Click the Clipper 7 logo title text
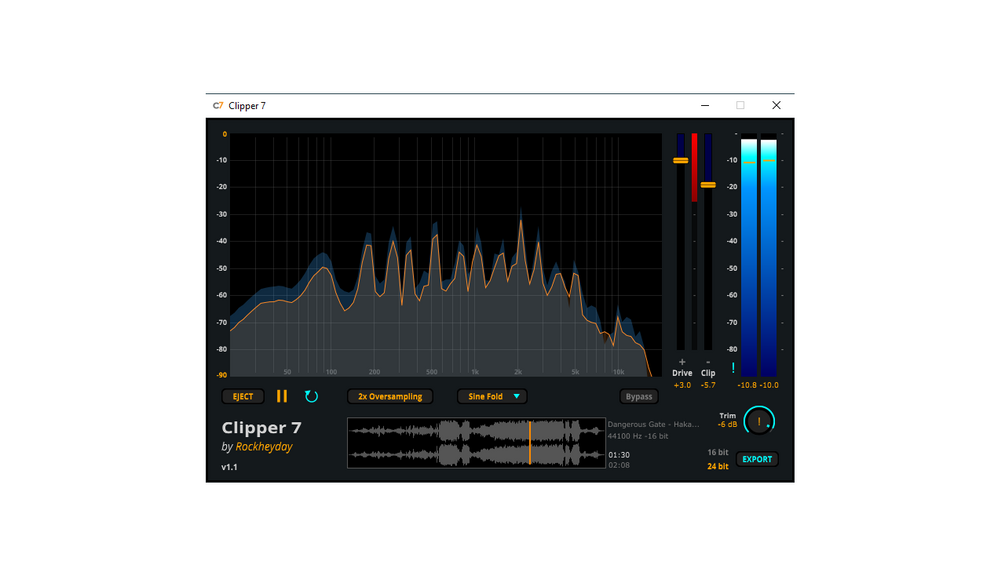This screenshot has height=565, width=1005. pos(262,427)
